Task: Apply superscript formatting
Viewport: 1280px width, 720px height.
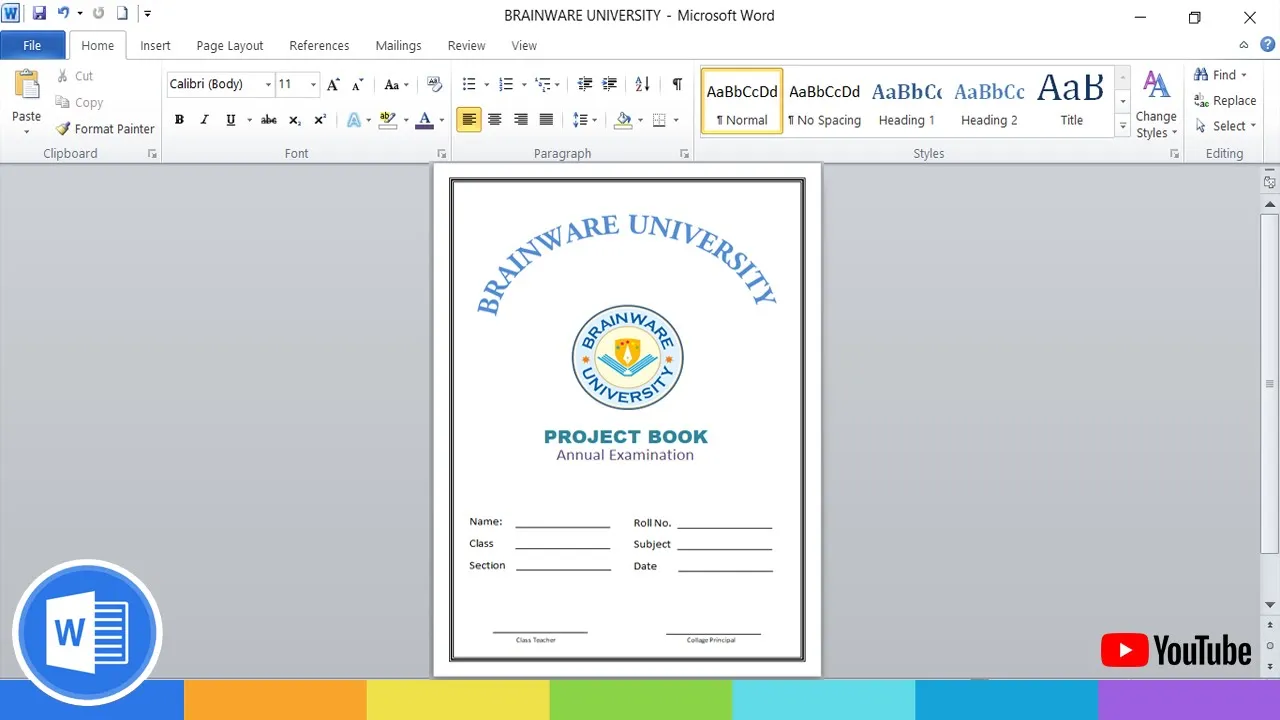Action: coord(320,120)
